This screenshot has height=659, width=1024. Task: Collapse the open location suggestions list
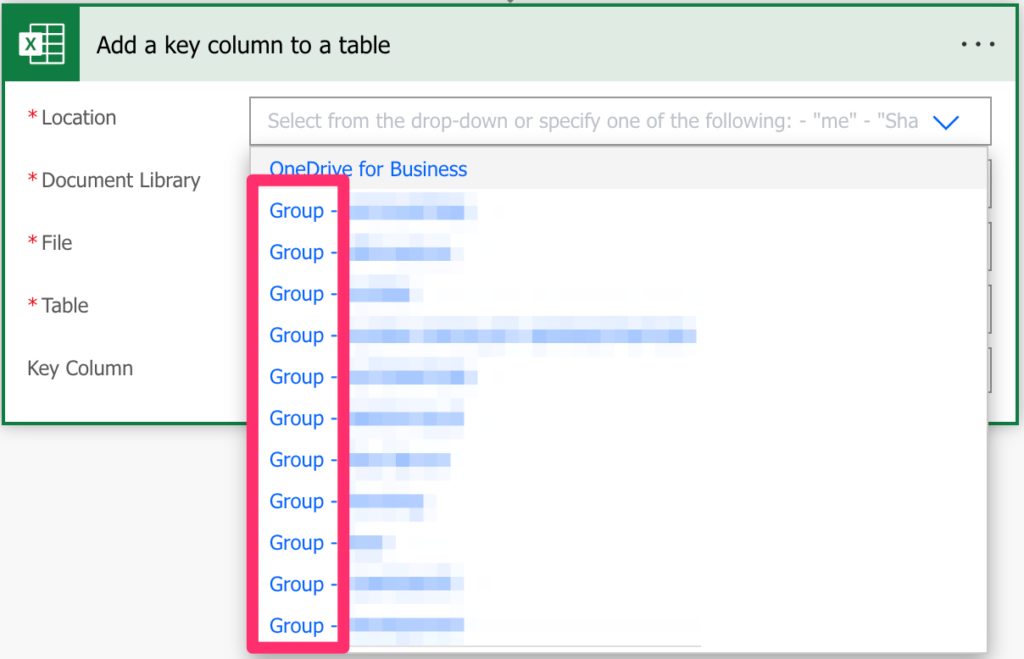coord(946,119)
